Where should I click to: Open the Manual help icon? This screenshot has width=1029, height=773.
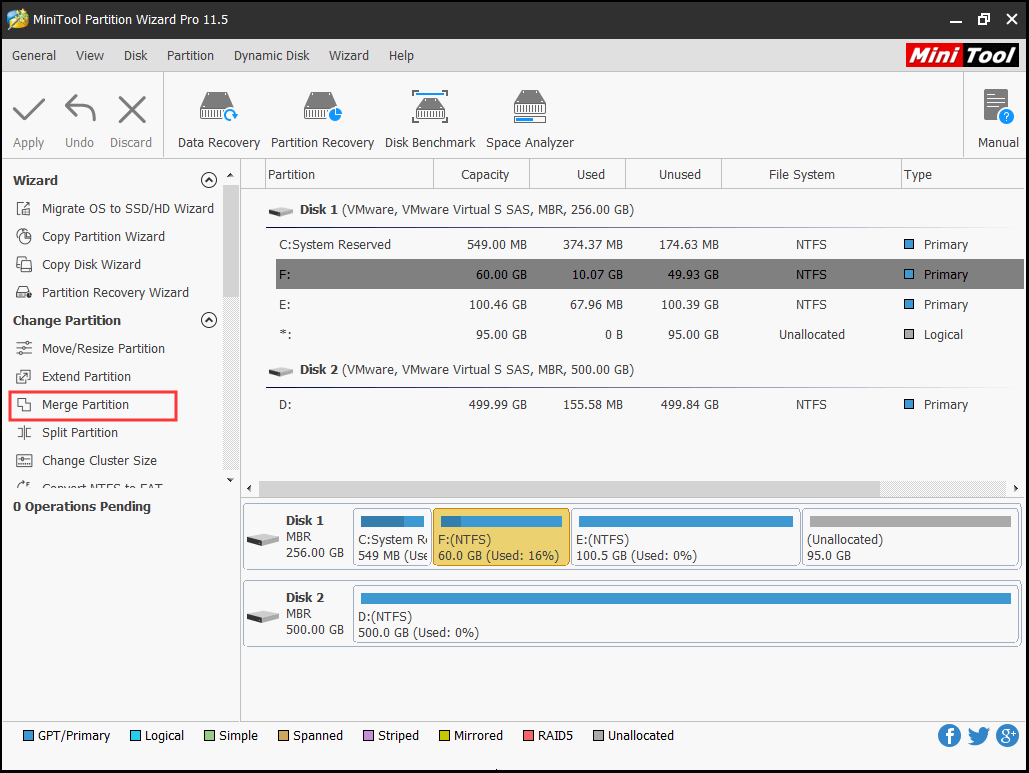pos(998,106)
